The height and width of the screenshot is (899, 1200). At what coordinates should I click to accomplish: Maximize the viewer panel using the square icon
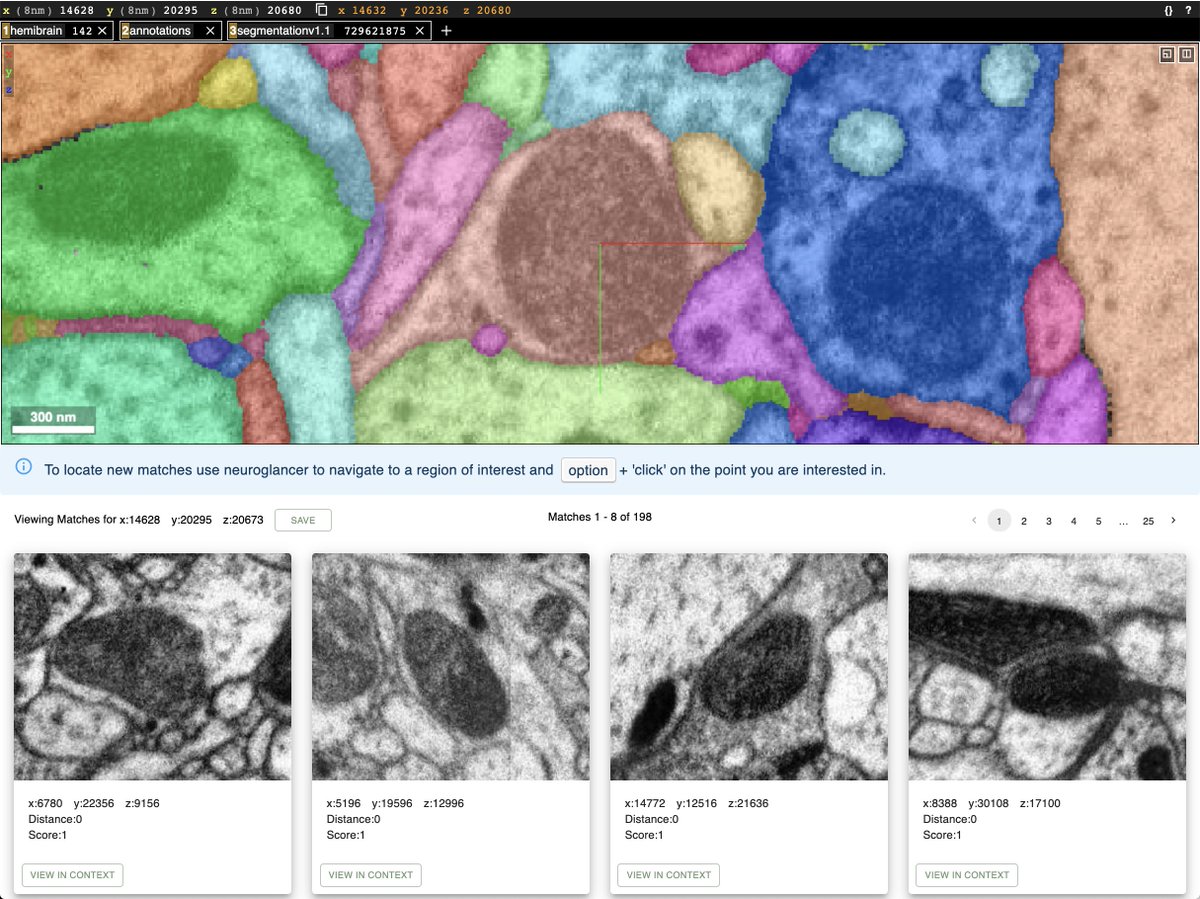coord(1167,55)
